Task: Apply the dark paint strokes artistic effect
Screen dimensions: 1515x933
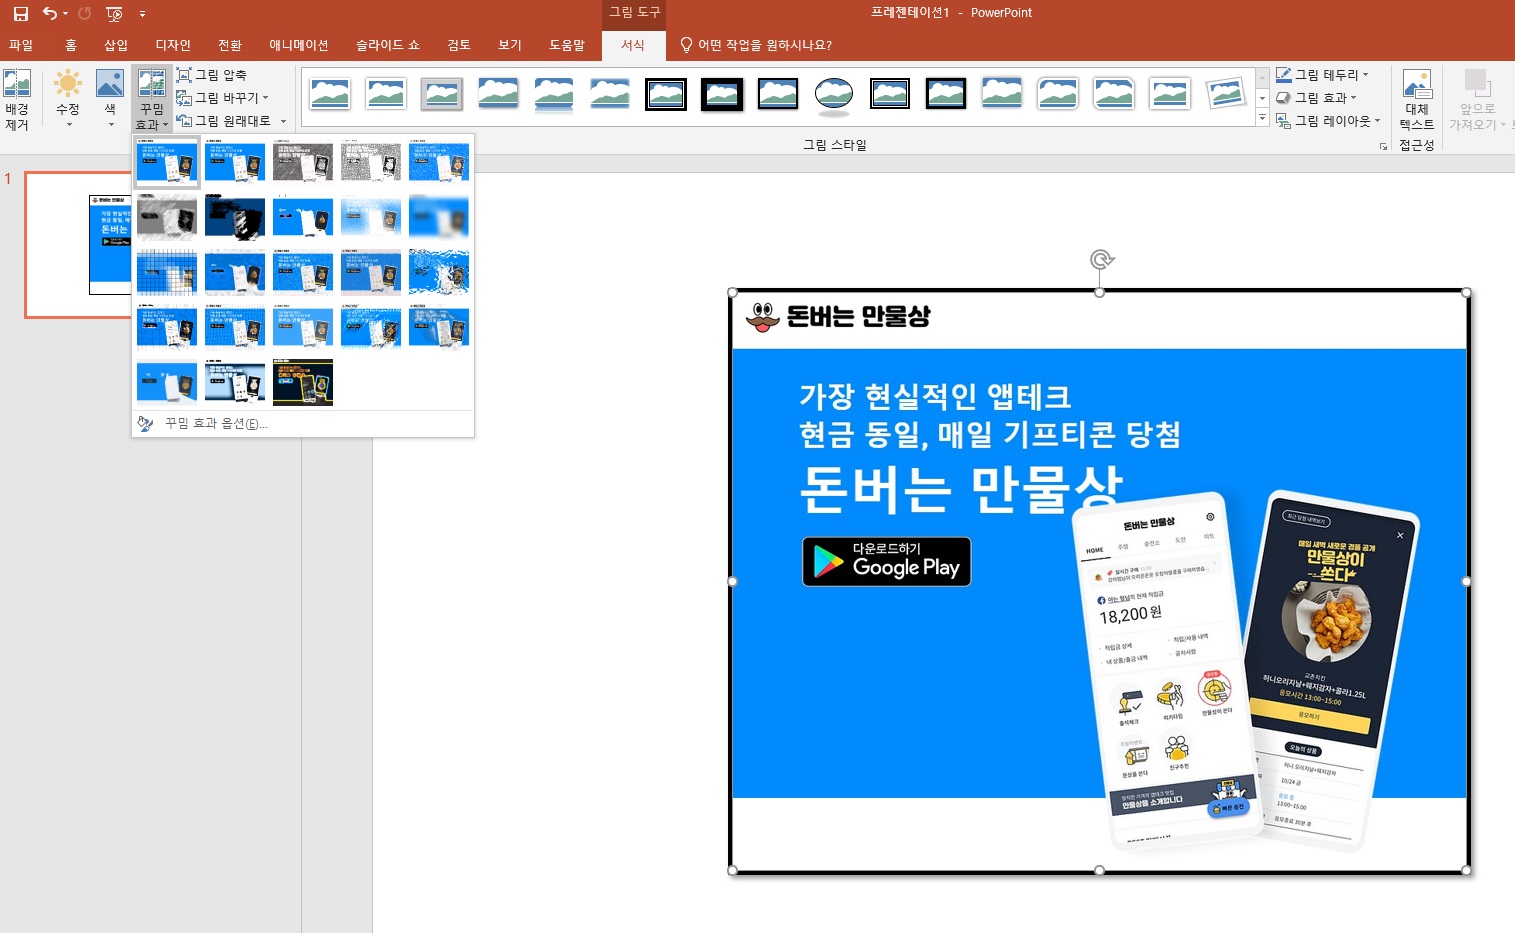Action: click(x=235, y=216)
